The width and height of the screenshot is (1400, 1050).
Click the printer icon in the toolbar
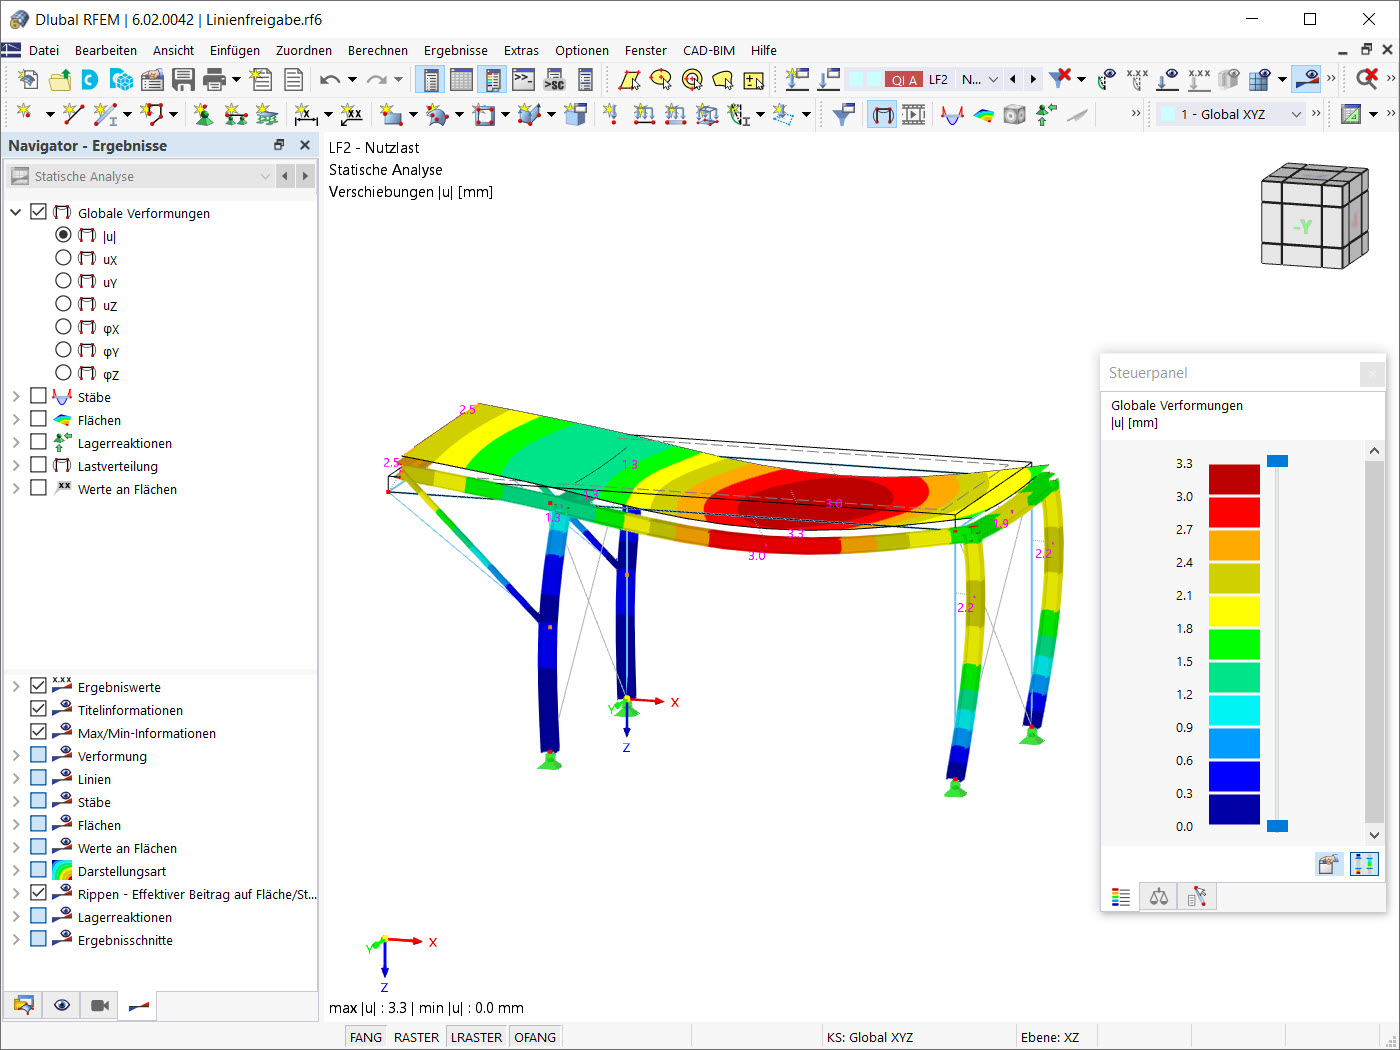coord(214,80)
